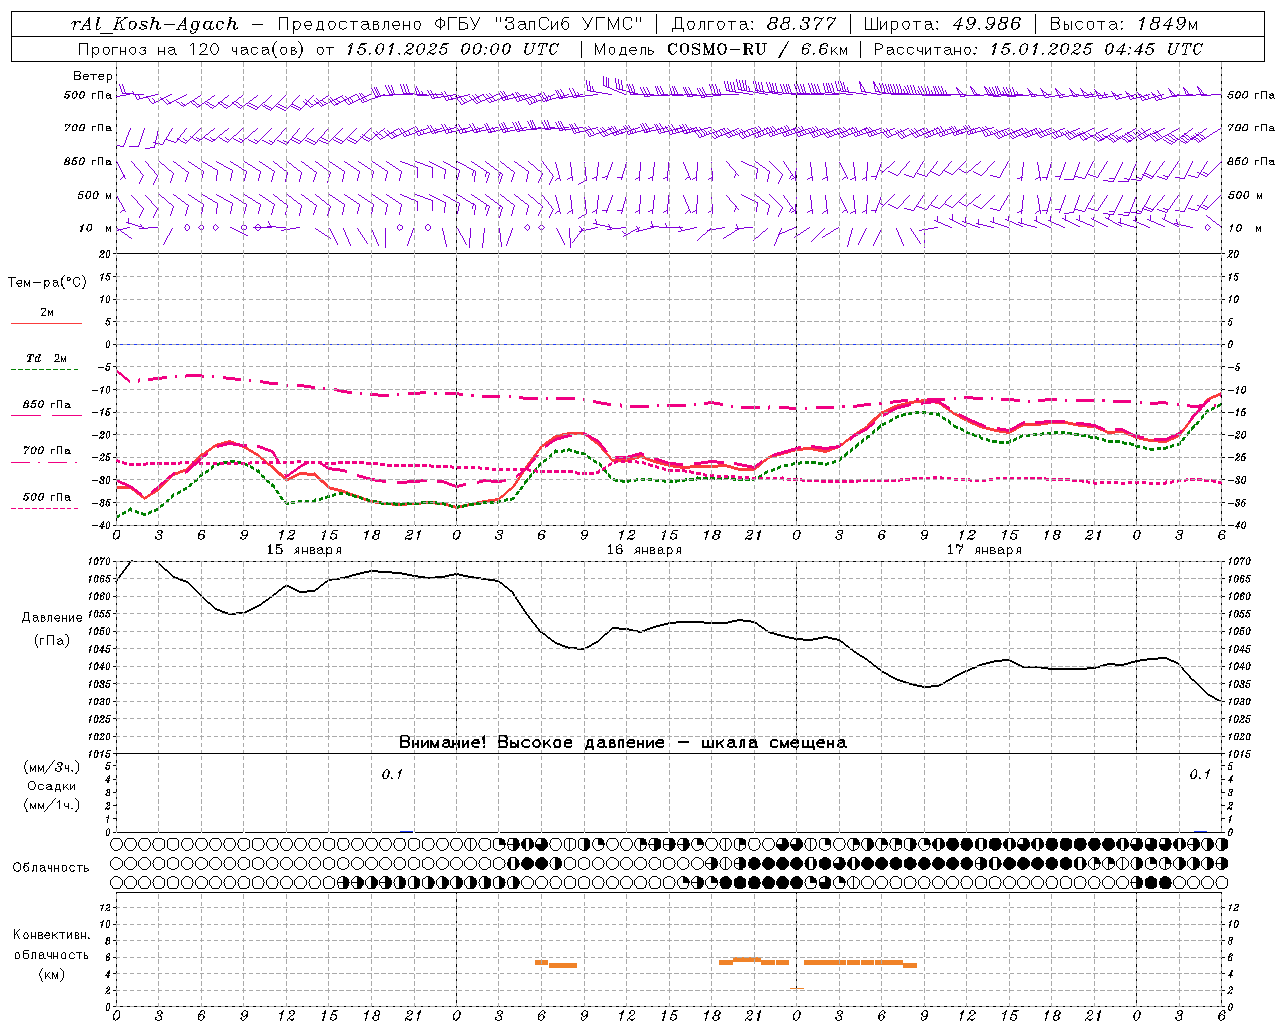
Task: Click the 2м temperature legend entry
Action: [47, 313]
